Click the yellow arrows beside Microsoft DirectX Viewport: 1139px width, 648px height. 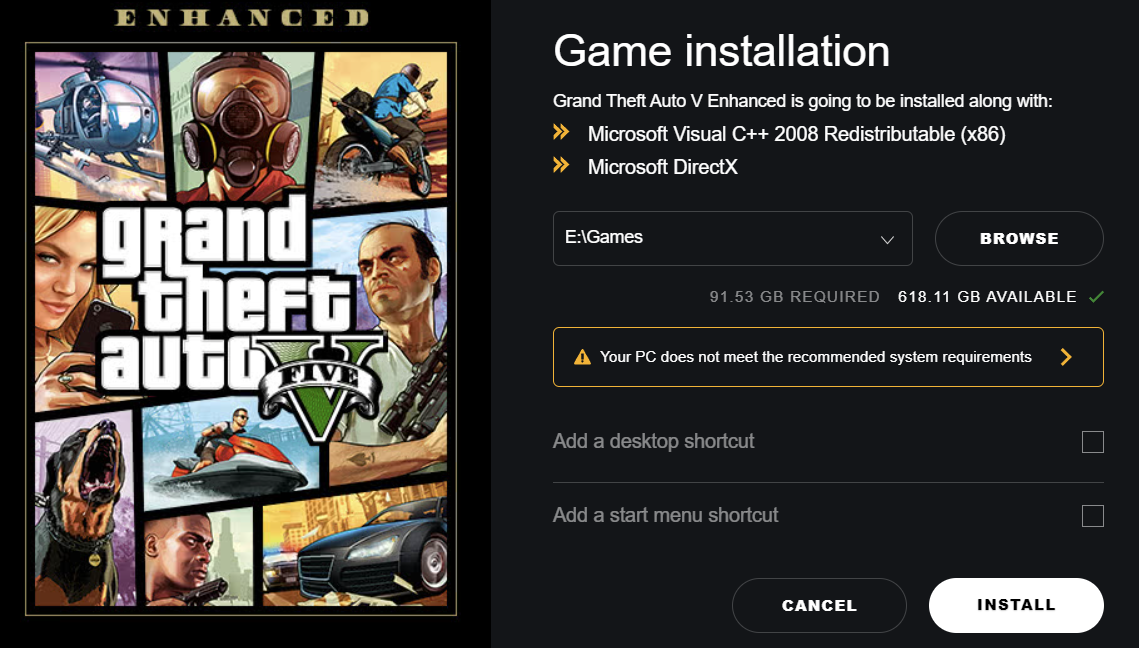click(562, 166)
